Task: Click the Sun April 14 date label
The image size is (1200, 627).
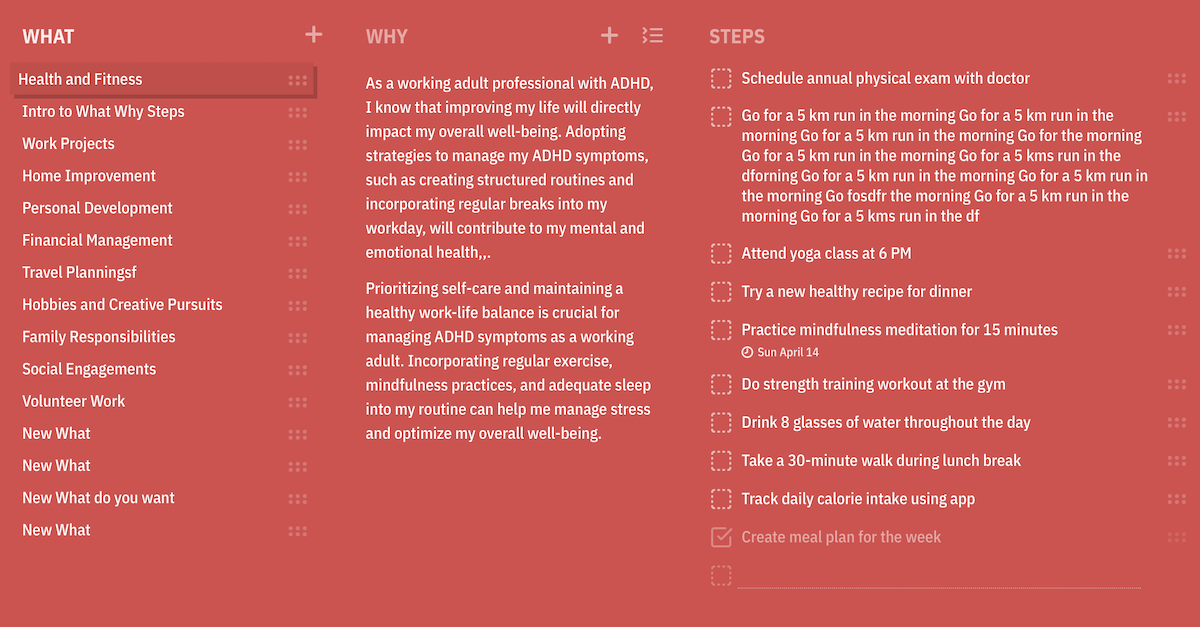Action: pyautogui.click(x=780, y=351)
